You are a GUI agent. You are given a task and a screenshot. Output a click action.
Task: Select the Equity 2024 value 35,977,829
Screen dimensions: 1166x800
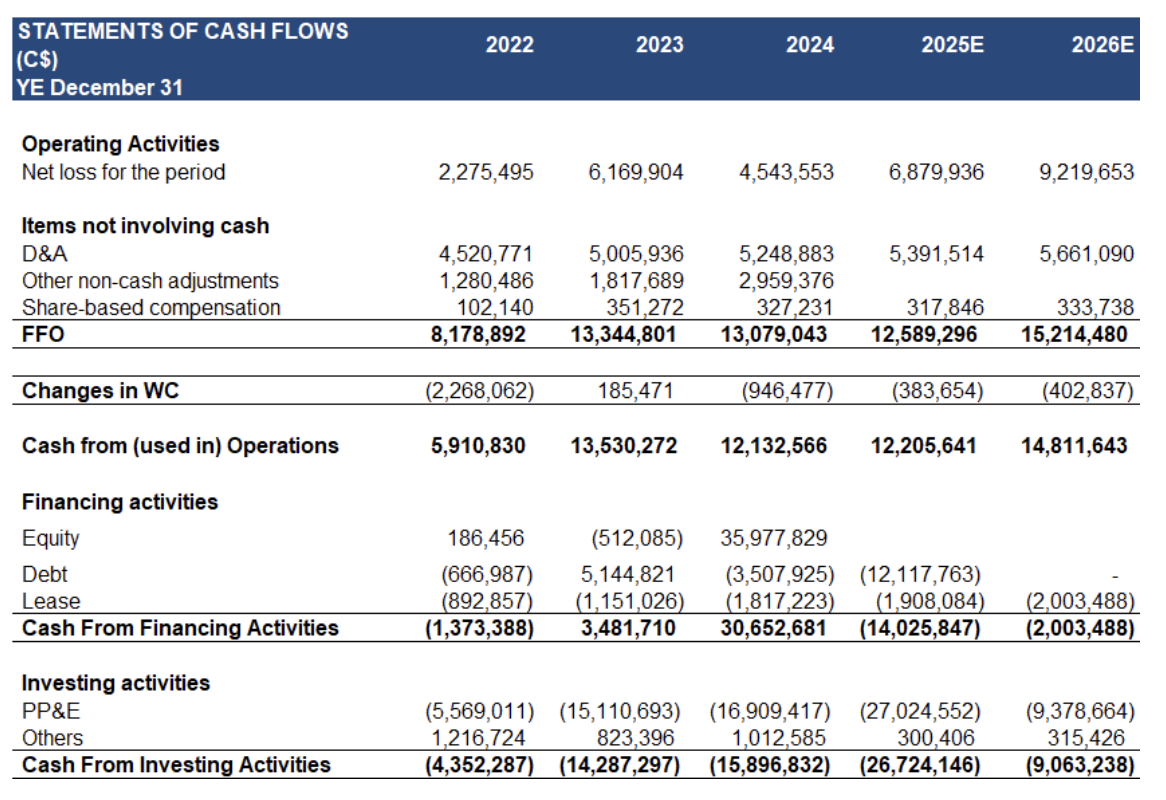773,539
